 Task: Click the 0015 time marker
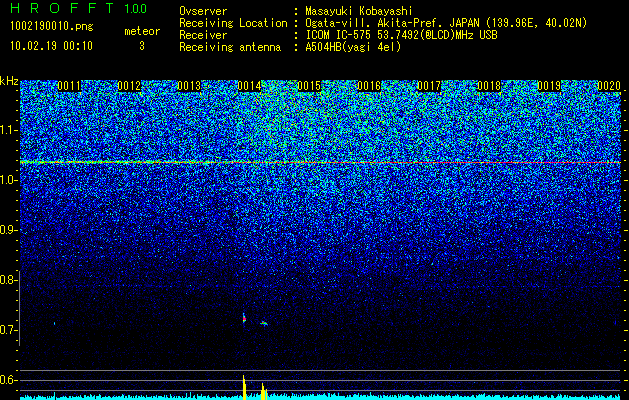[309, 86]
